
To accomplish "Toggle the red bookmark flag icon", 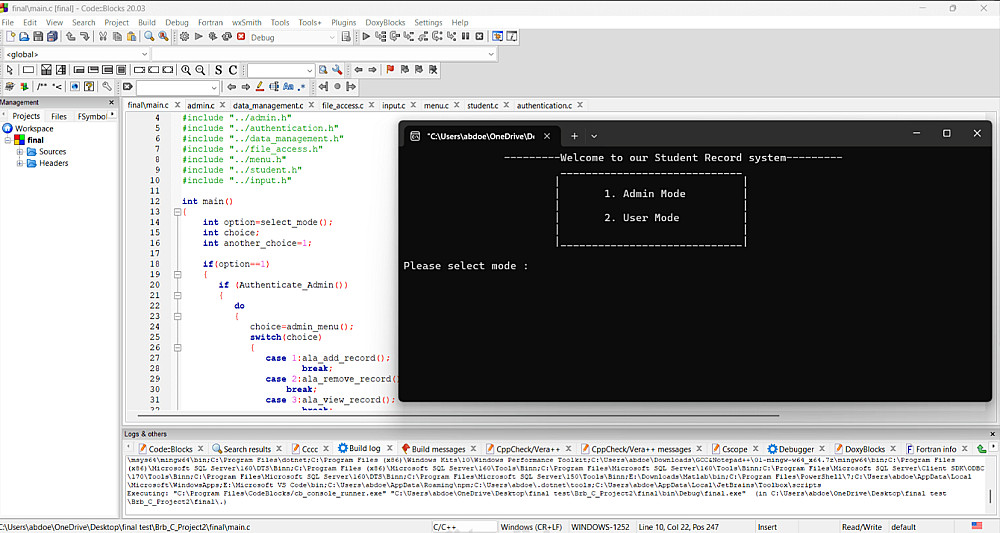I will tap(390, 70).
